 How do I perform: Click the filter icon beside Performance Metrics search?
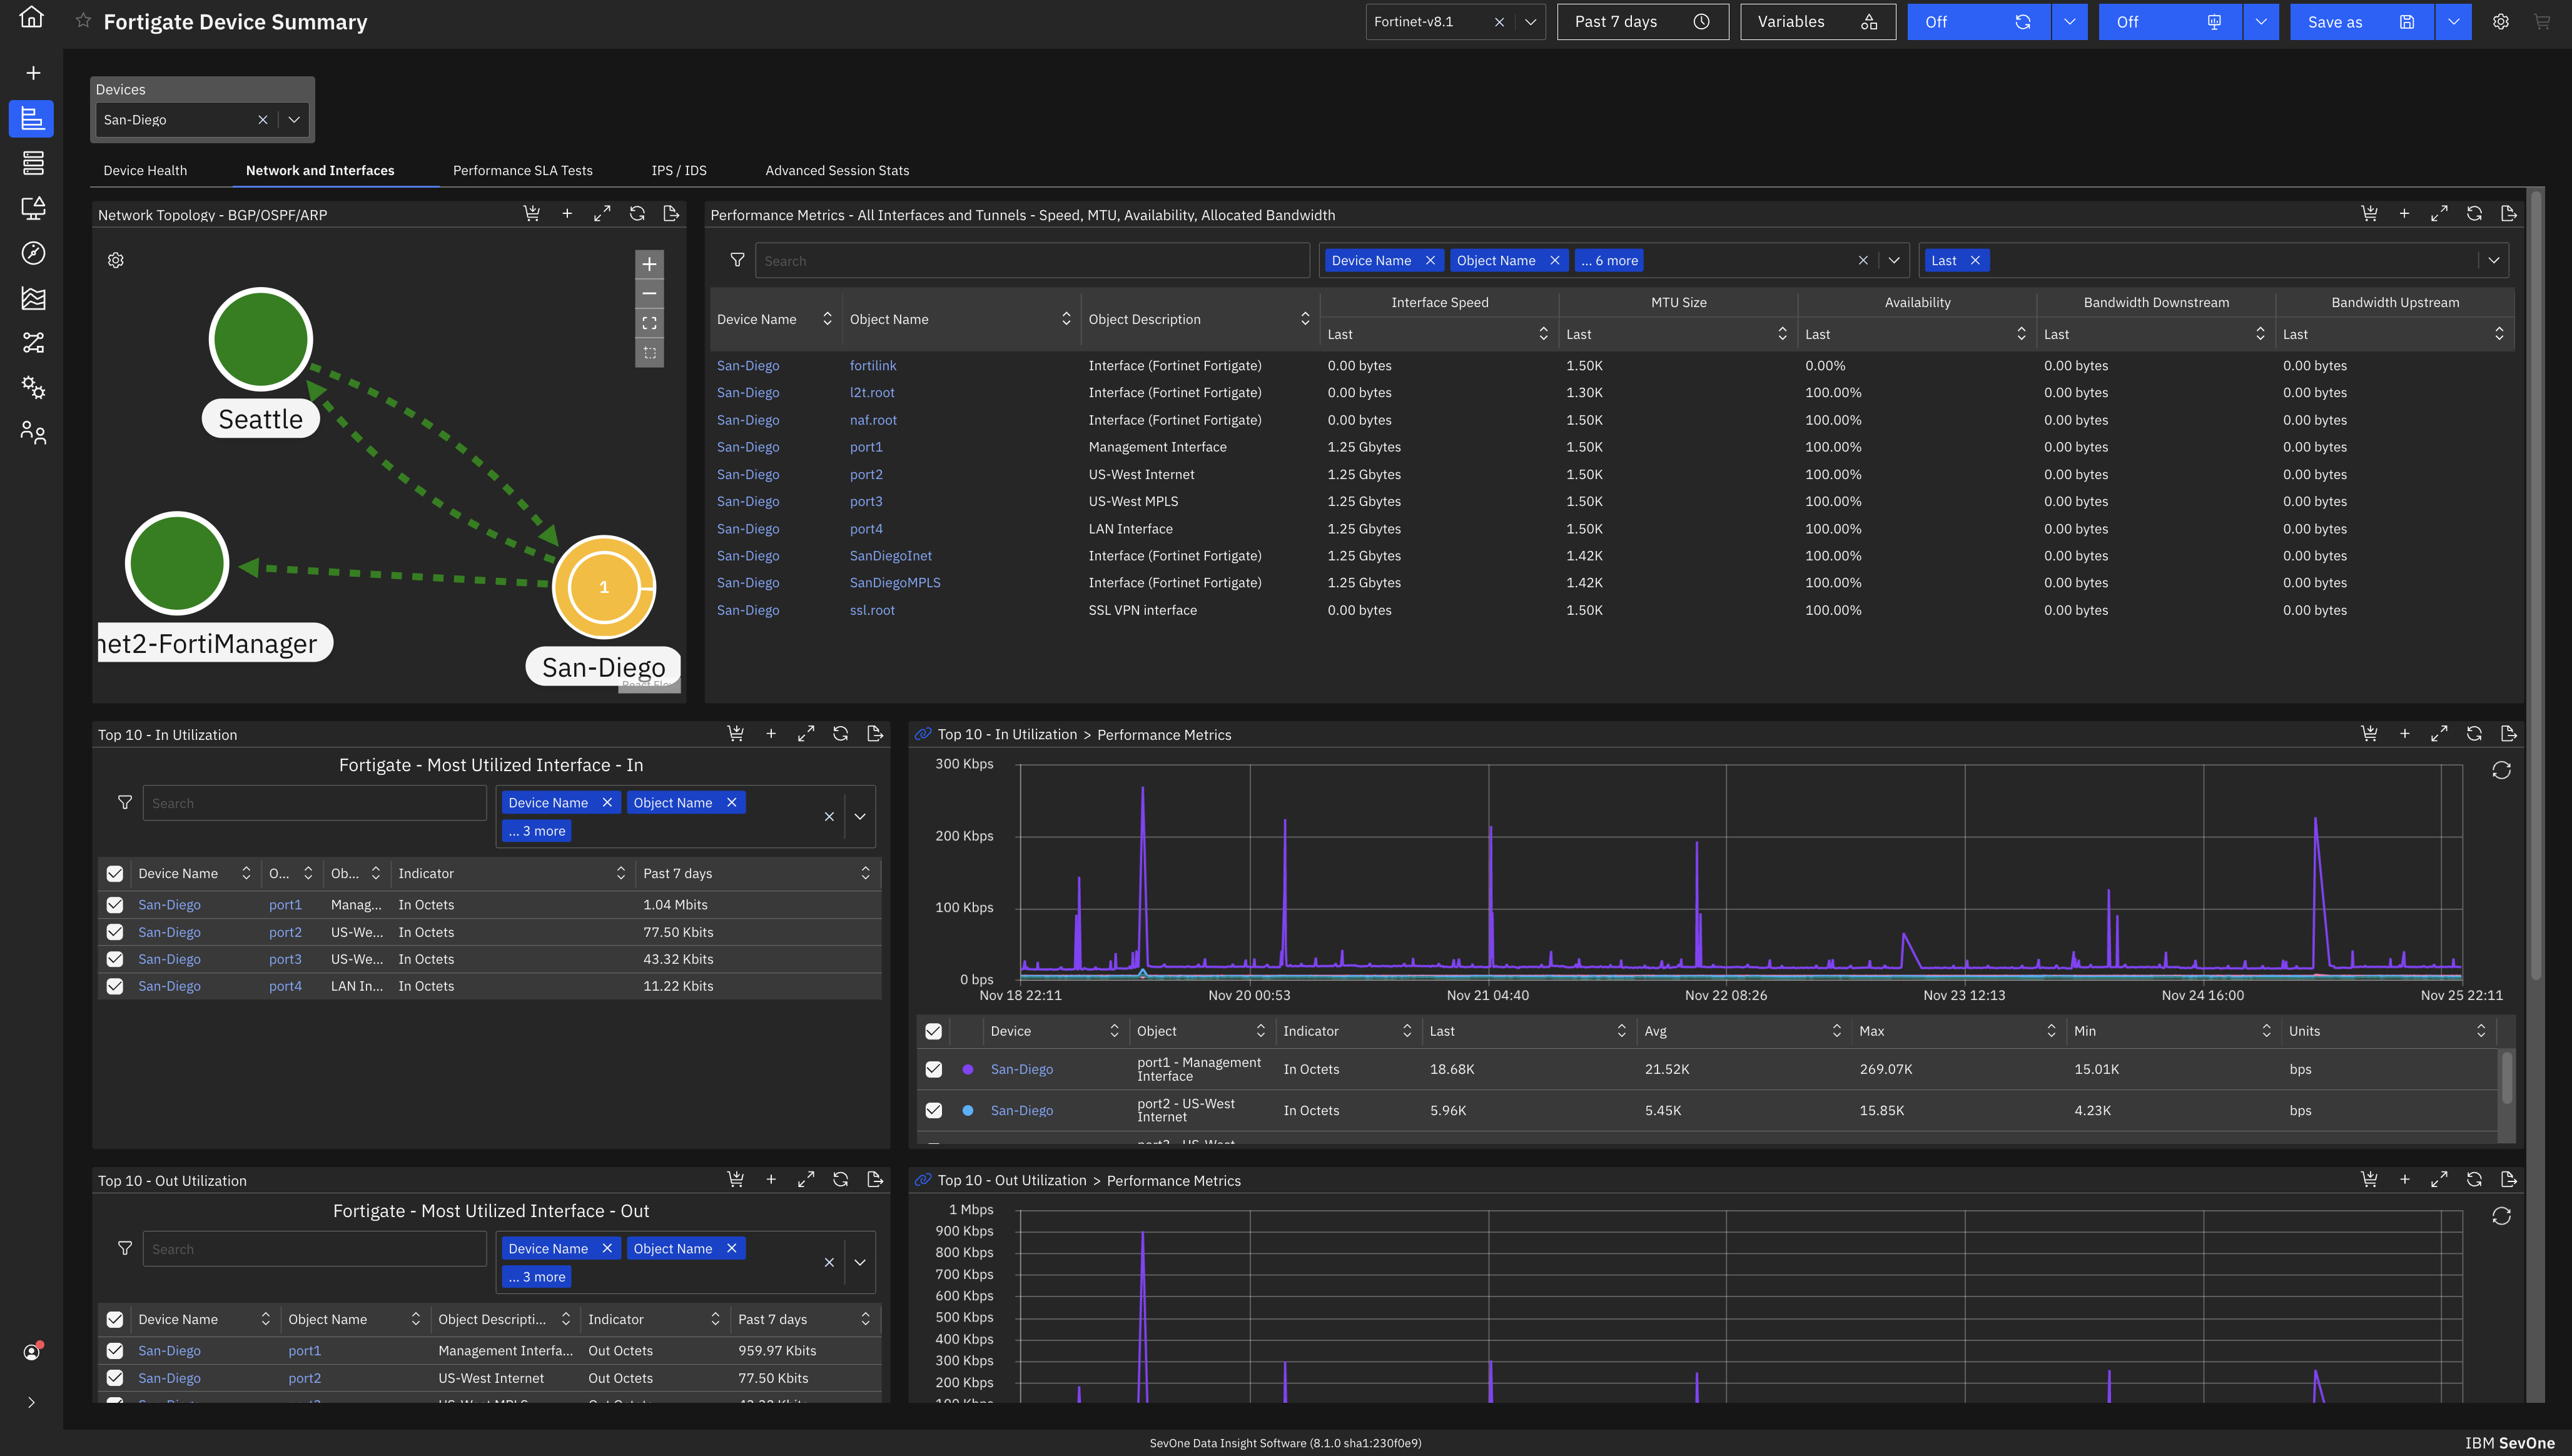737,260
